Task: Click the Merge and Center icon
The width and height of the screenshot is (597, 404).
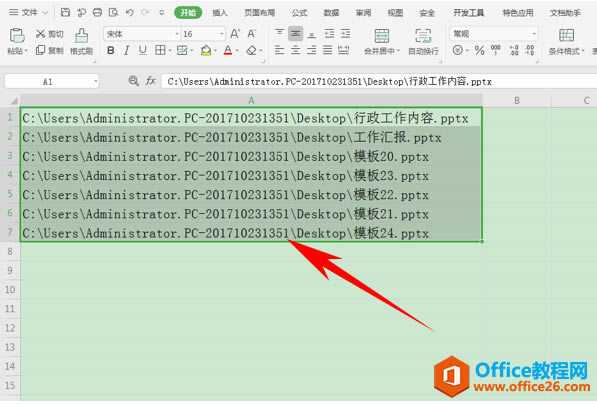Action: pyautogui.click(x=382, y=36)
